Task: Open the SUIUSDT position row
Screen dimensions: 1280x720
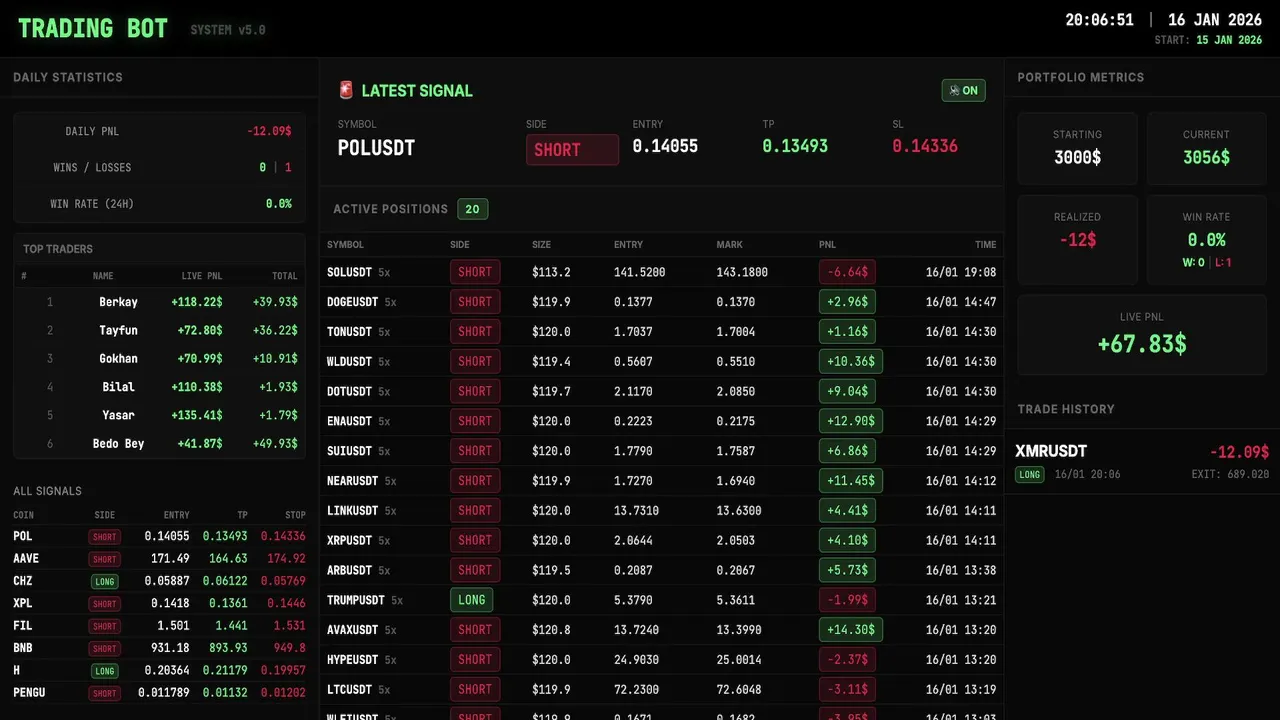Action: point(662,451)
